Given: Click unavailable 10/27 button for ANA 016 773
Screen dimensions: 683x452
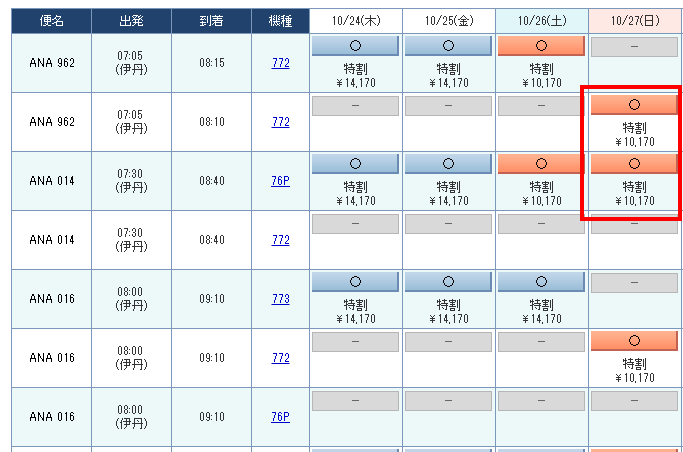Looking at the screenshot, I should (x=634, y=283).
